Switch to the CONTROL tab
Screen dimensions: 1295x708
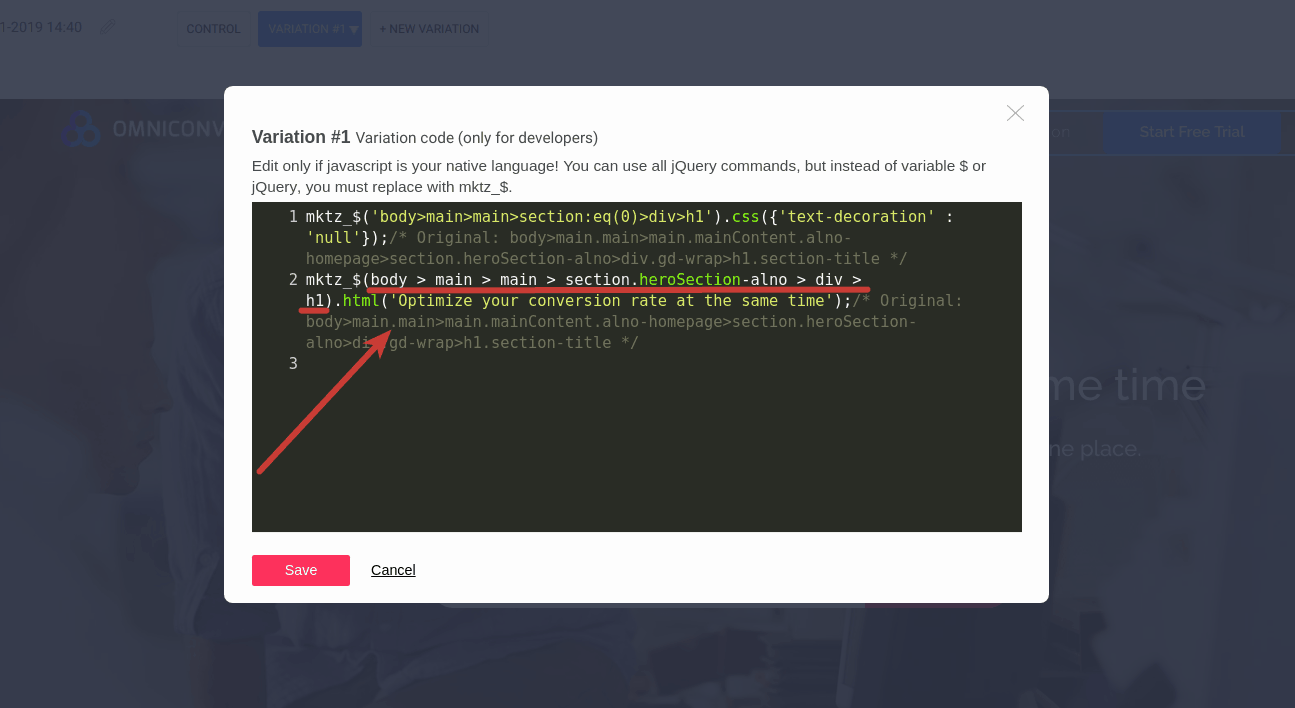pos(213,29)
